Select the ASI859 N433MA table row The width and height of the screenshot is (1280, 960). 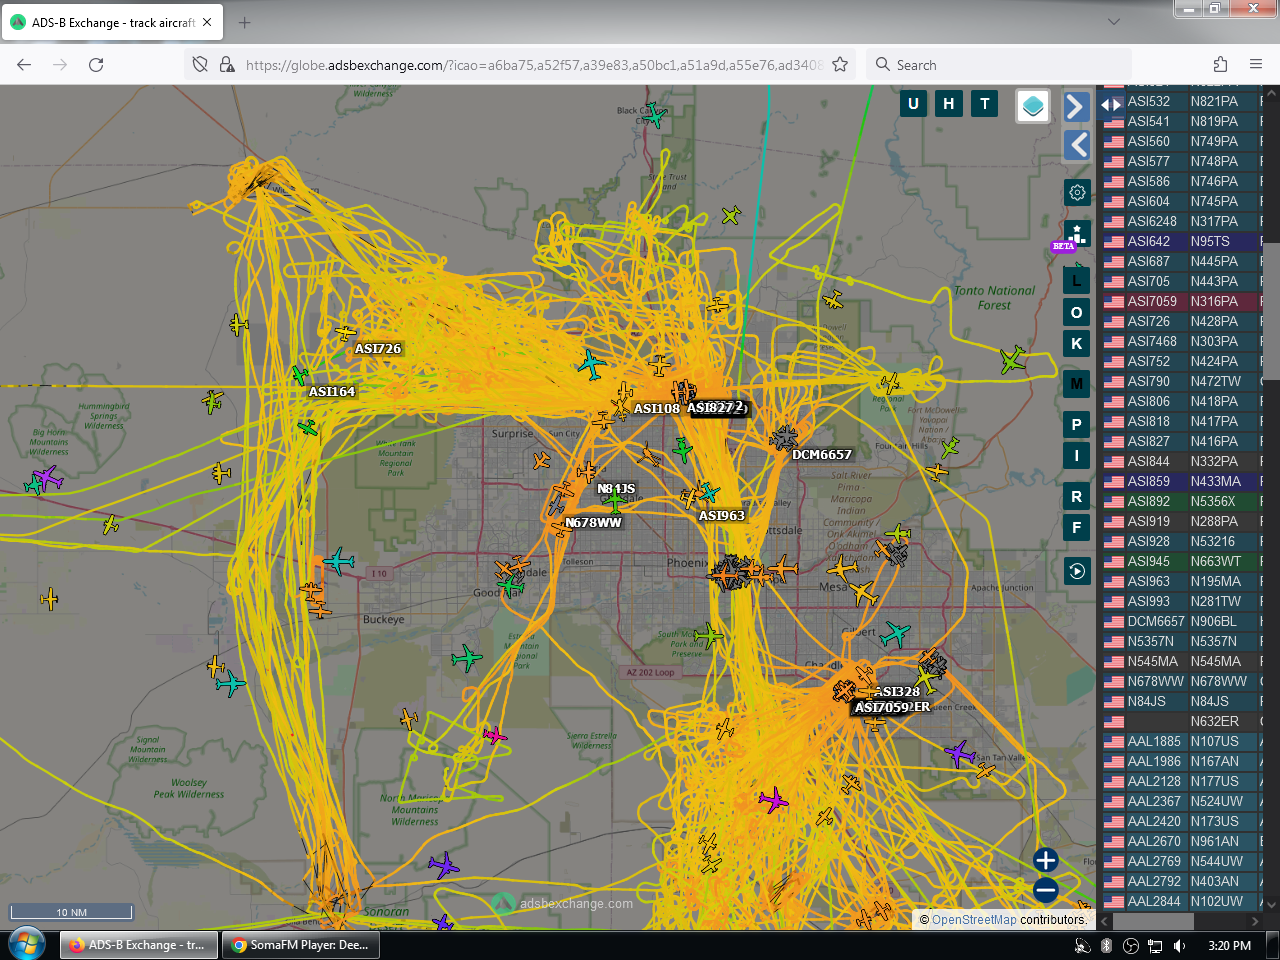[1182, 481]
